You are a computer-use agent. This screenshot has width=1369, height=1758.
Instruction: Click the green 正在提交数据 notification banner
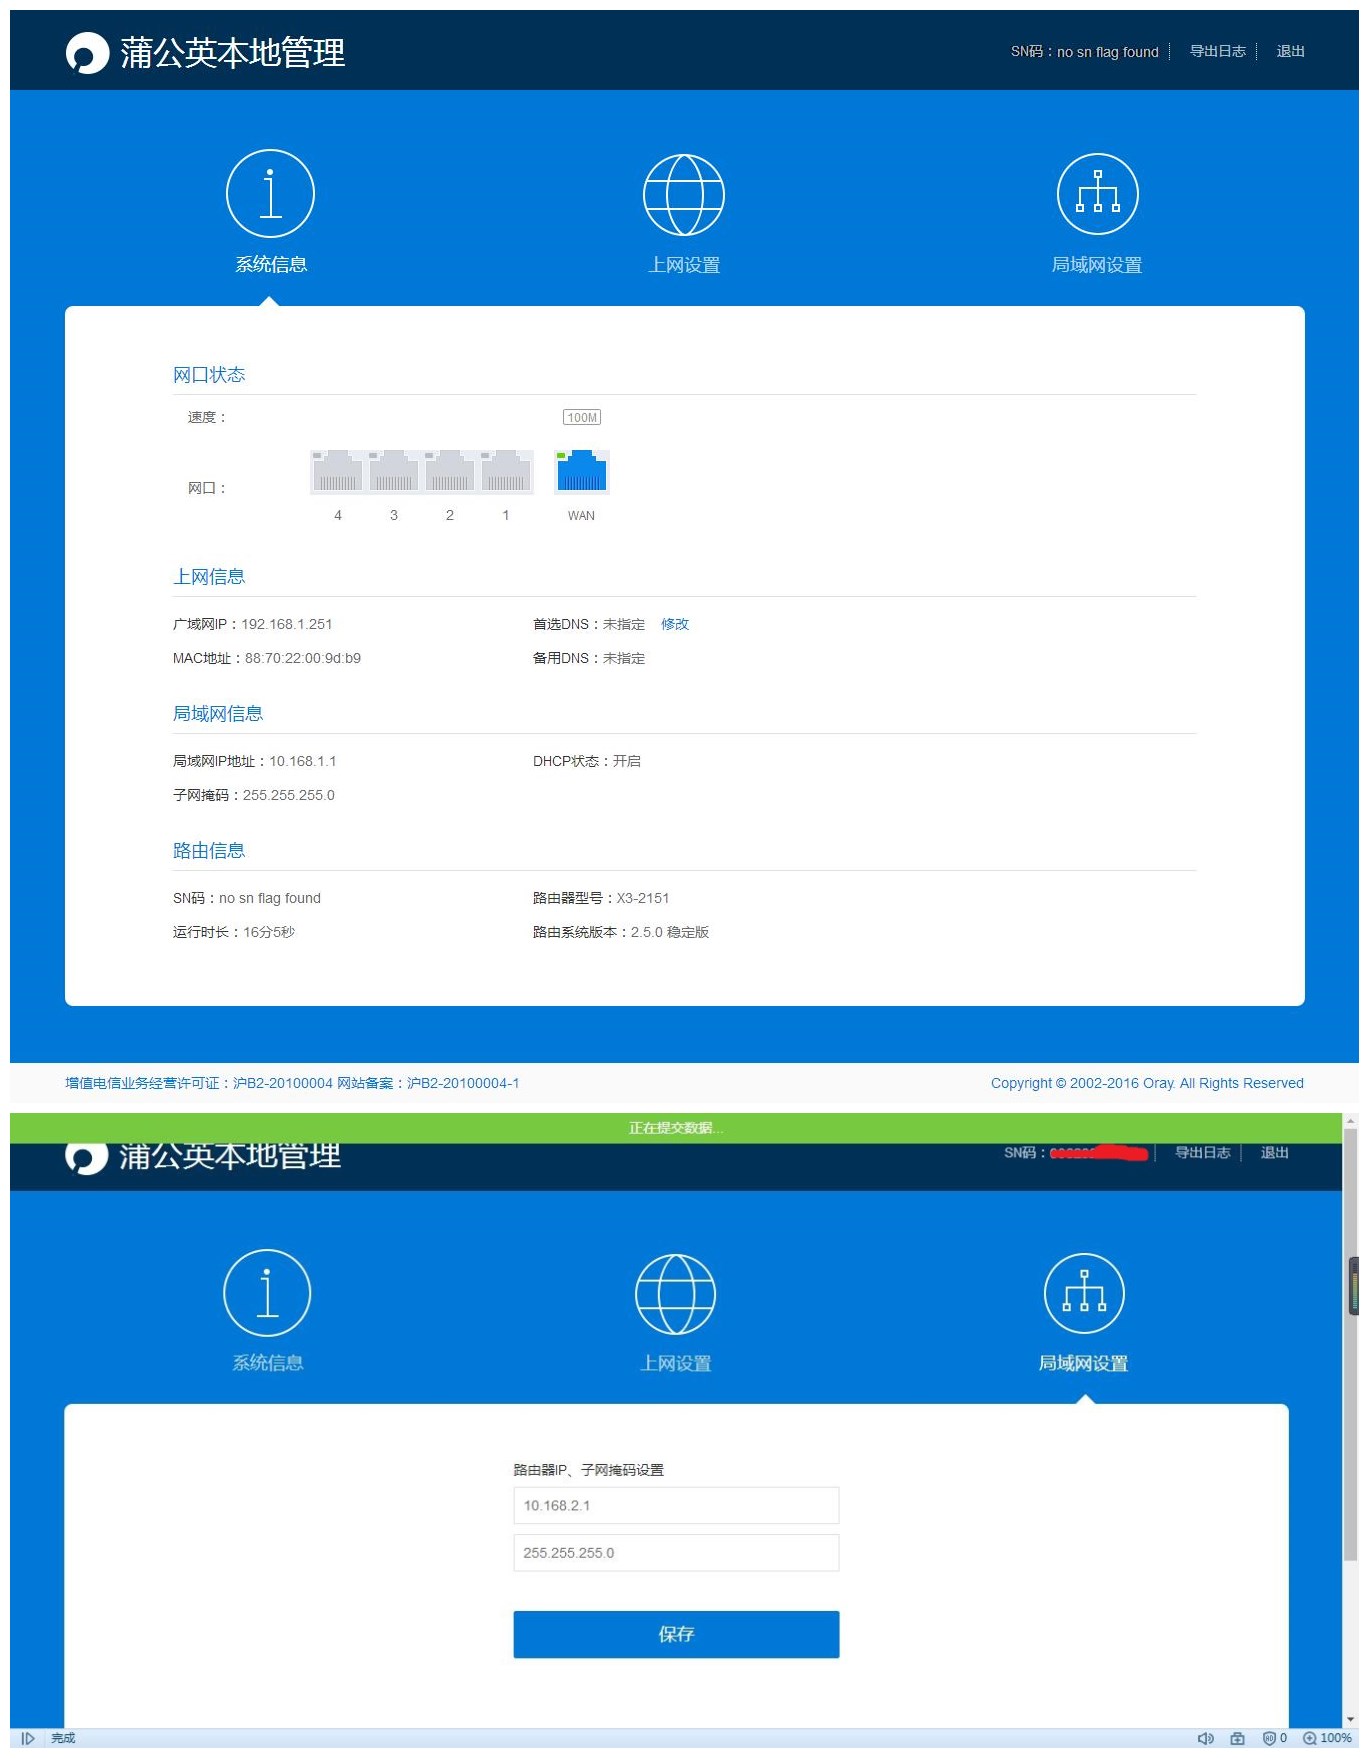pos(676,1128)
